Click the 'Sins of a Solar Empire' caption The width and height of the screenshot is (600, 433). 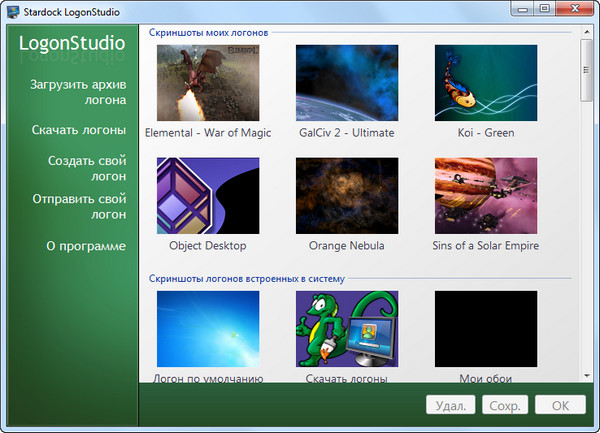click(x=486, y=246)
